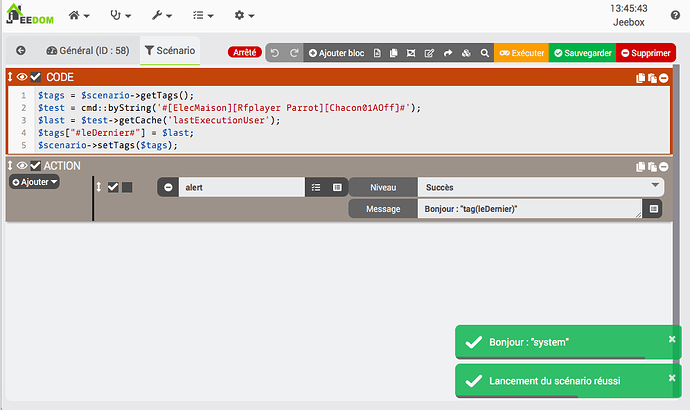Click the Jeebox name label
The width and height of the screenshot is (690, 410).
click(629, 22)
